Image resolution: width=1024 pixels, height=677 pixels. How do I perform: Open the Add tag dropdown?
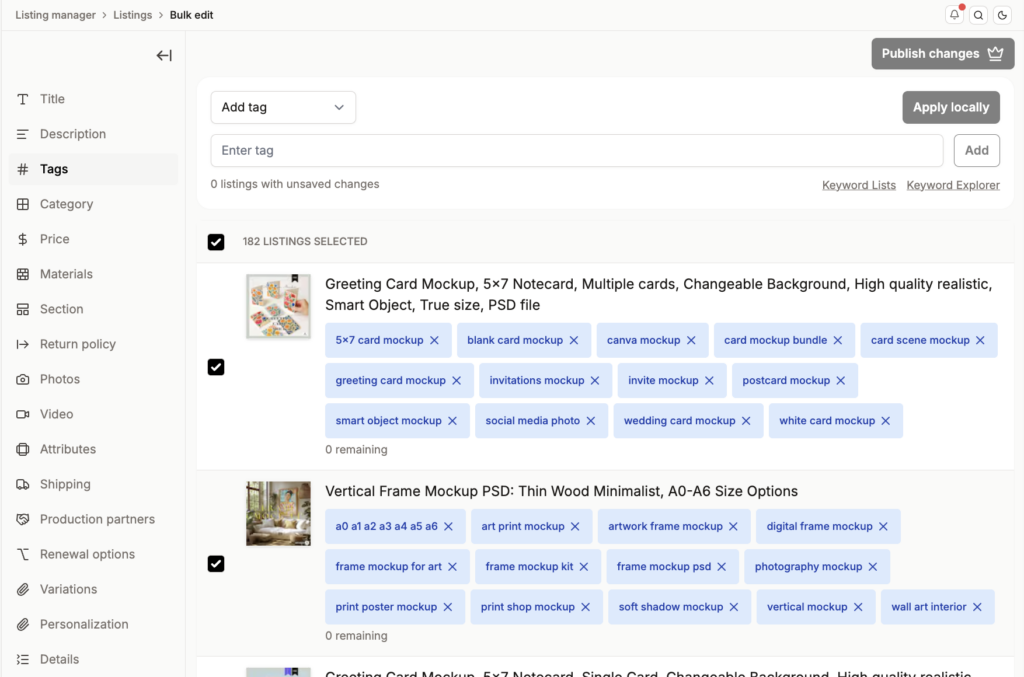(x=283, y=107)
